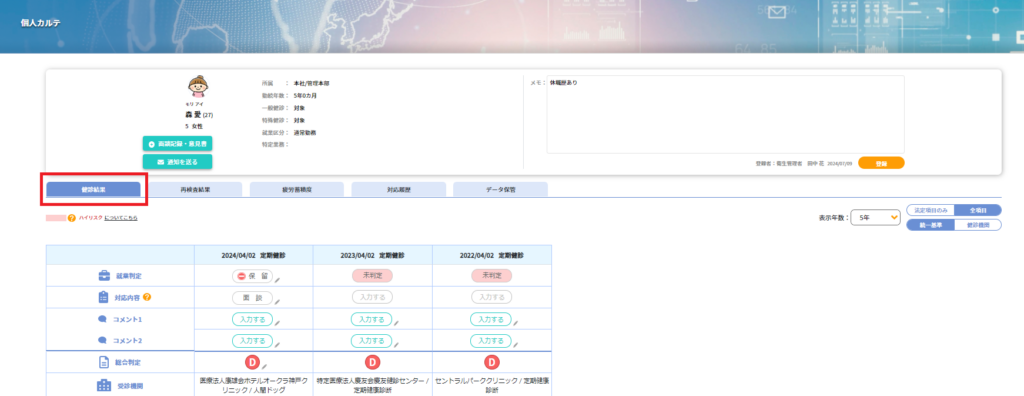
Task: Click the document icon for 総合判定
Action: coord(103,362)
